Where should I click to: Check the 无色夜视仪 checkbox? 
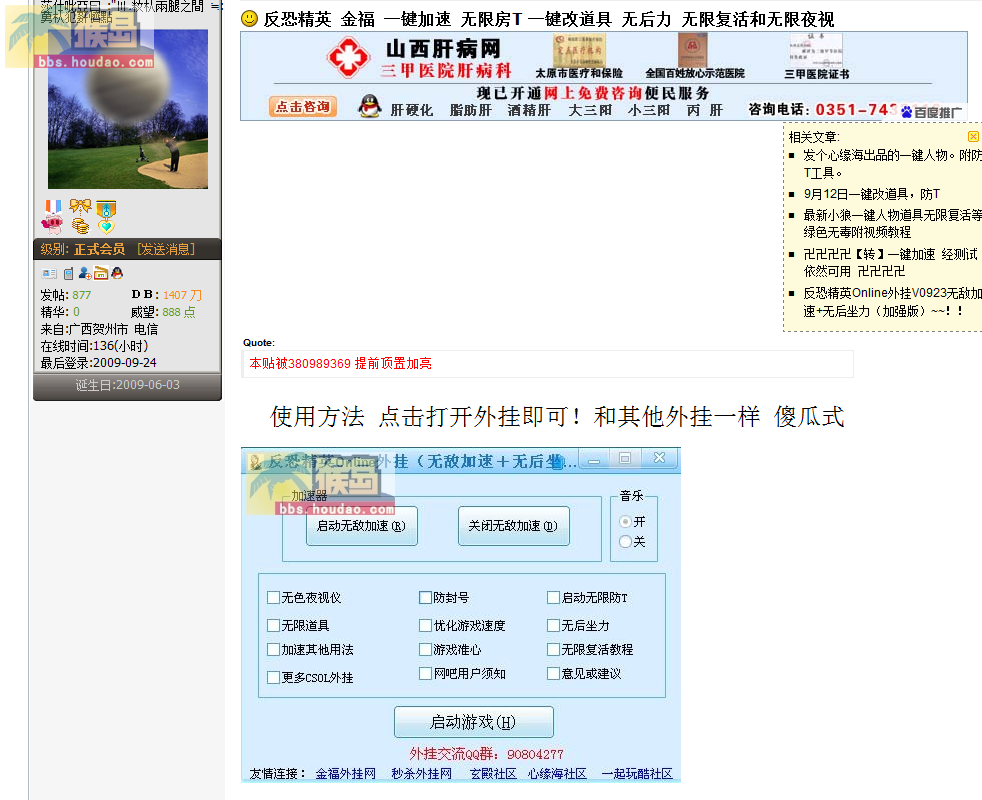(273, 598)
